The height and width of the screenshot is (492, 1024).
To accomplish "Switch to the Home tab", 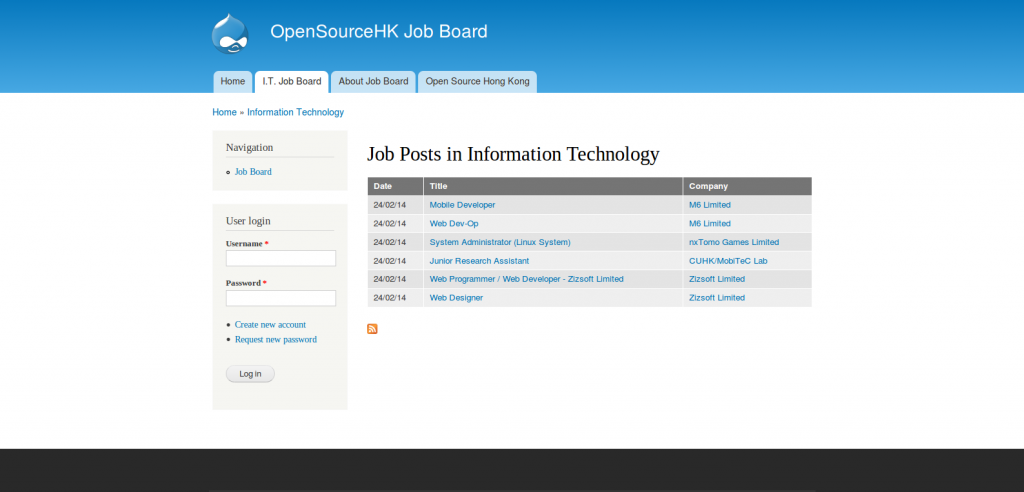I will coord(232,82).
